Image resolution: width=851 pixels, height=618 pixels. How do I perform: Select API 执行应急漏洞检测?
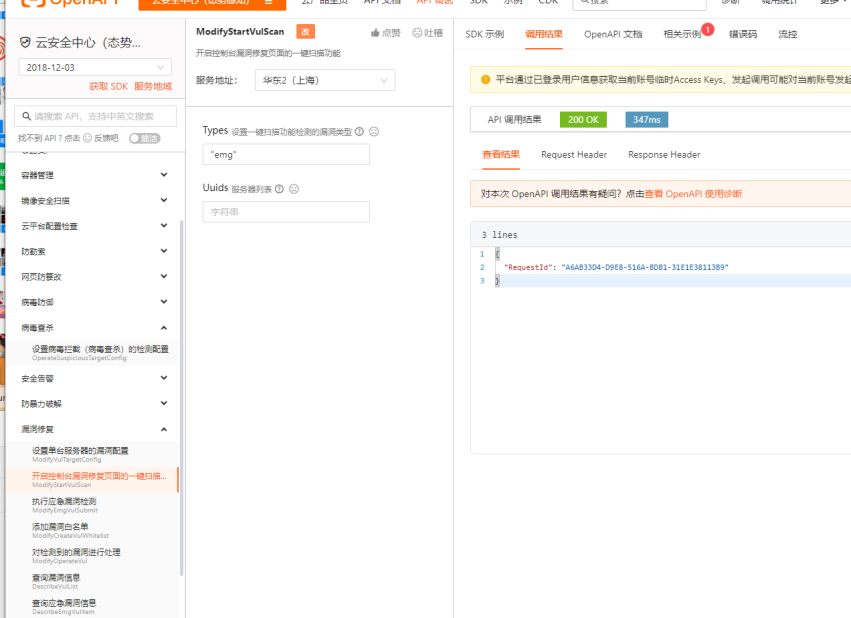coord(92,505)
